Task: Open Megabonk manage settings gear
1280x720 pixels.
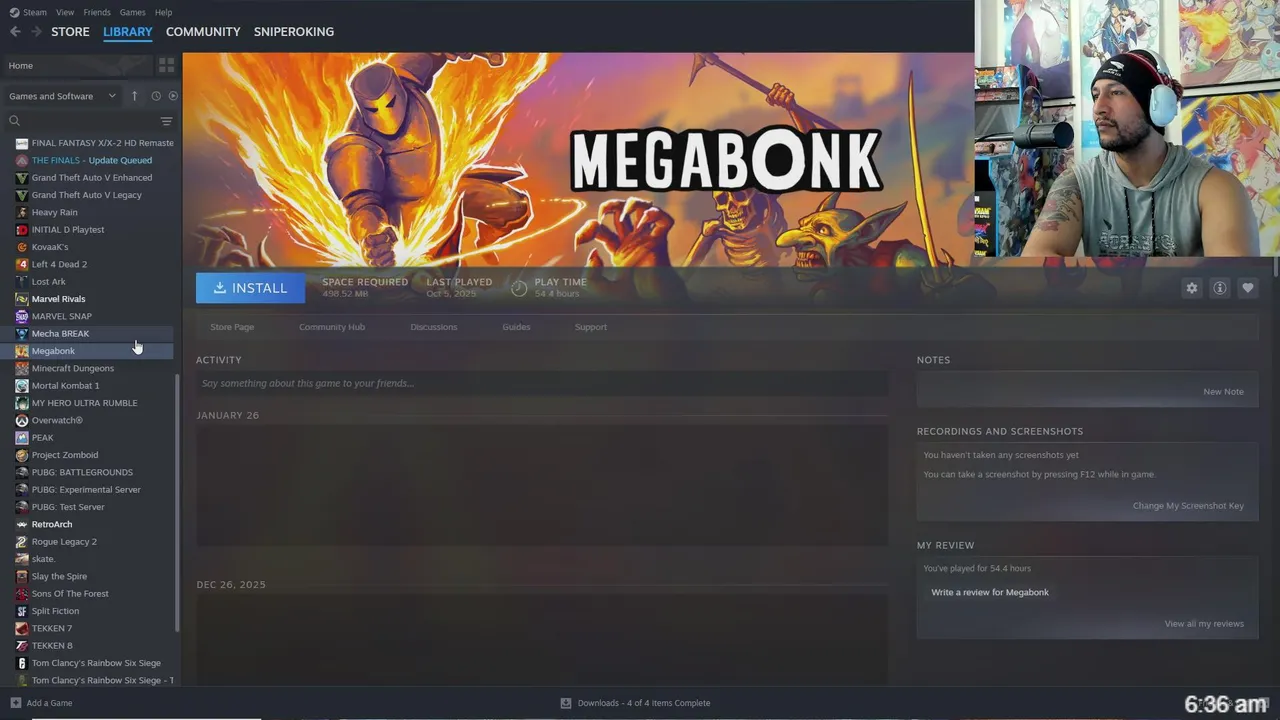Action: [1191, 288]
